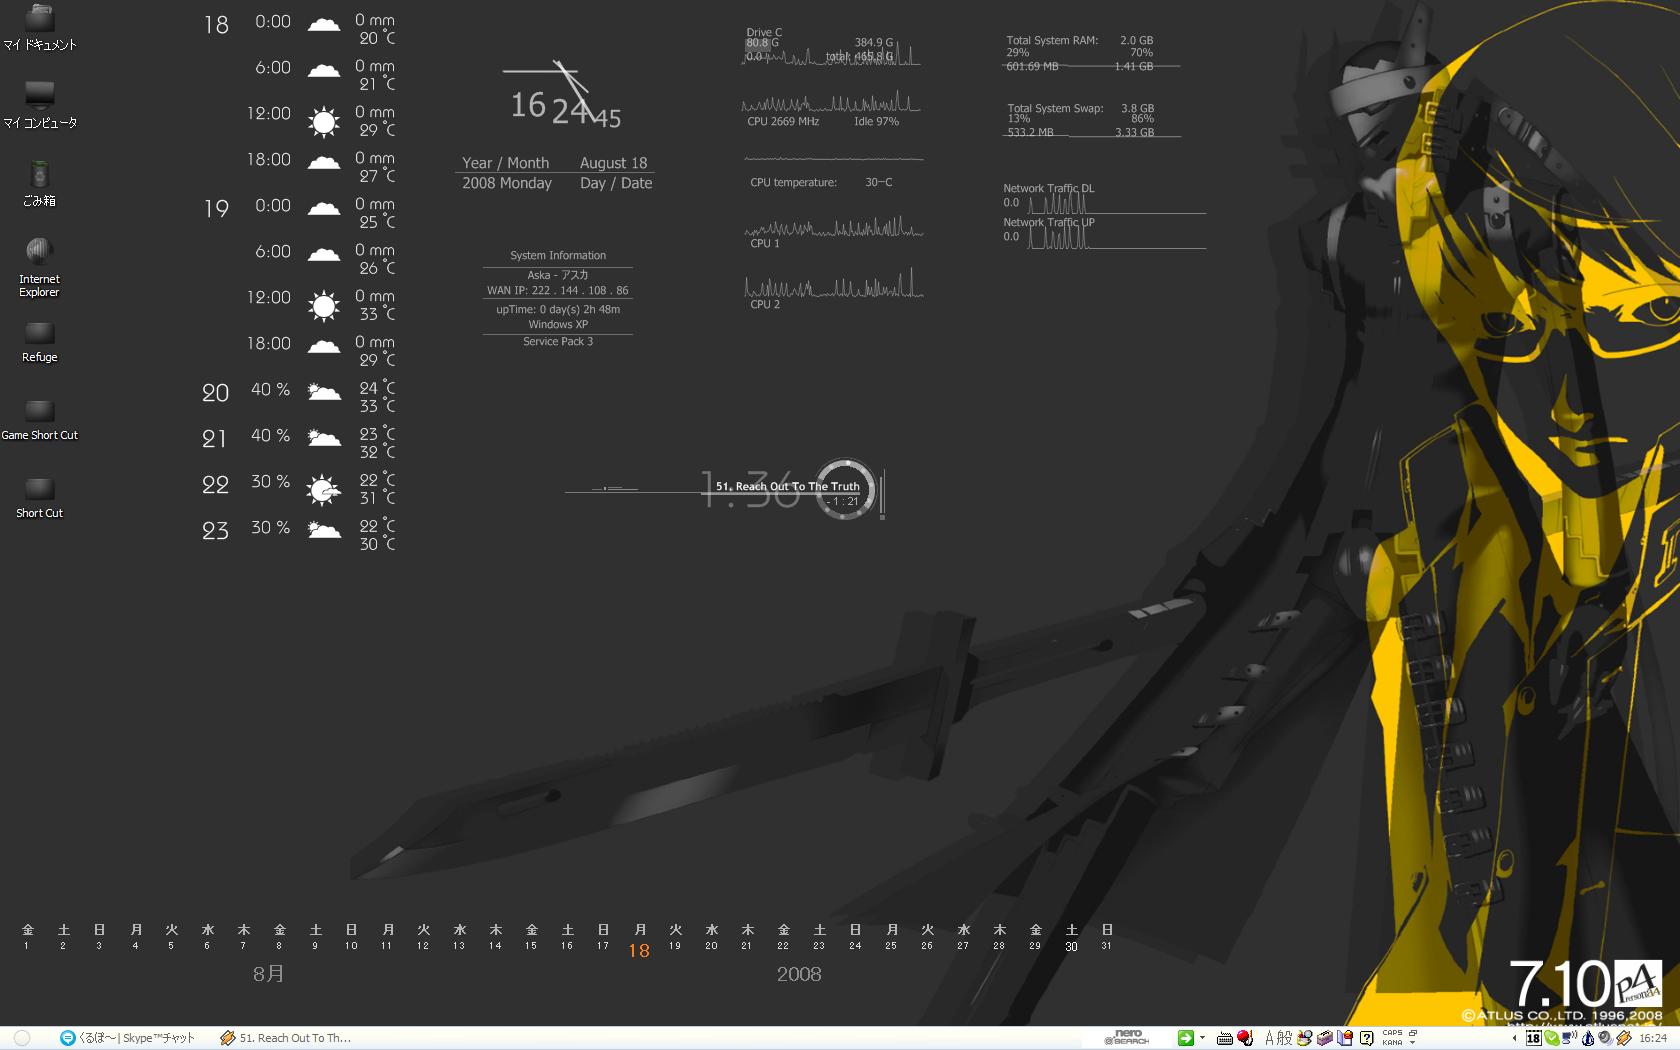This screenshot has width=1680, height=1050.
Task: Open the Short Cut desktop icon
Action: tap(39, 498)
